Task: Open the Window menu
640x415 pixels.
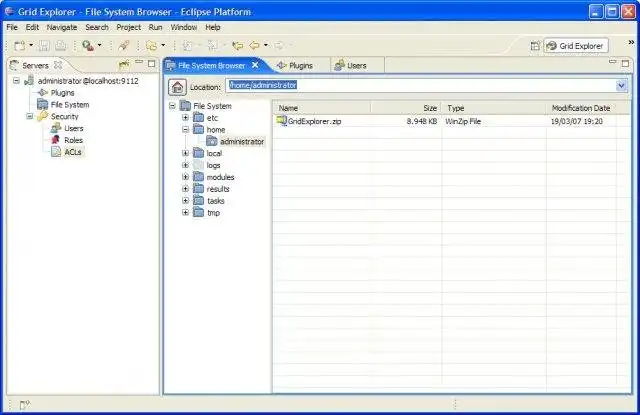Action: click(184, 27)
